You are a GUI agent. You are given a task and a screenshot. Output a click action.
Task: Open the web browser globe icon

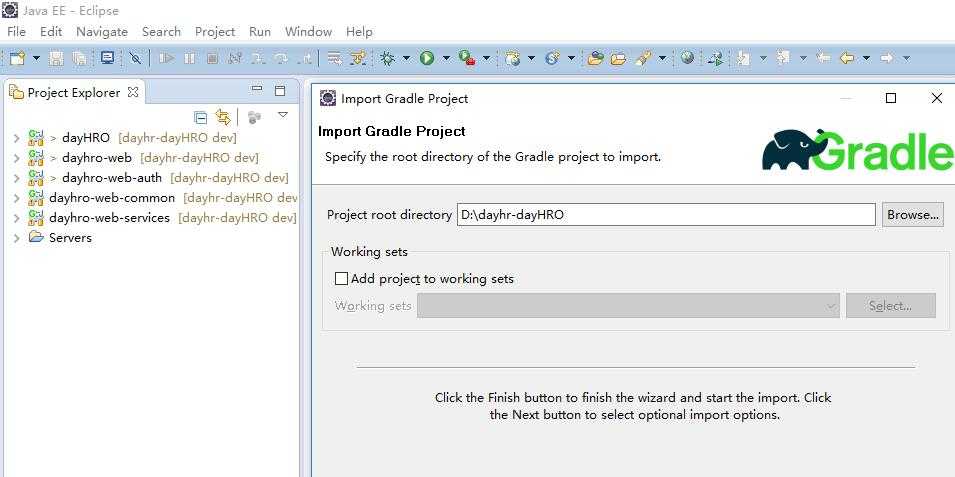click(687, 59)
